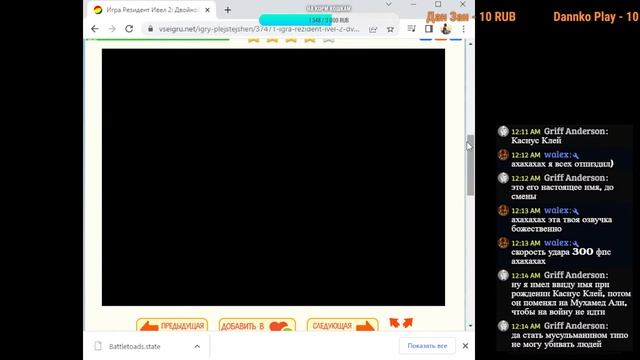Click ДОБАВИТЬ В favorites button
The height and width of the screenshot is (360, 640).
[257, 325]
